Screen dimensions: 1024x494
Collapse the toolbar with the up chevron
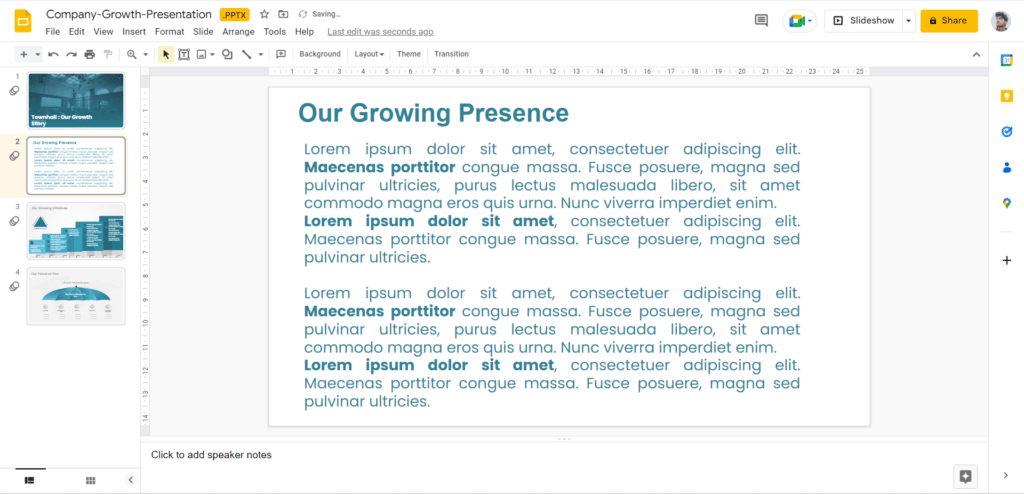pos(976,54)
